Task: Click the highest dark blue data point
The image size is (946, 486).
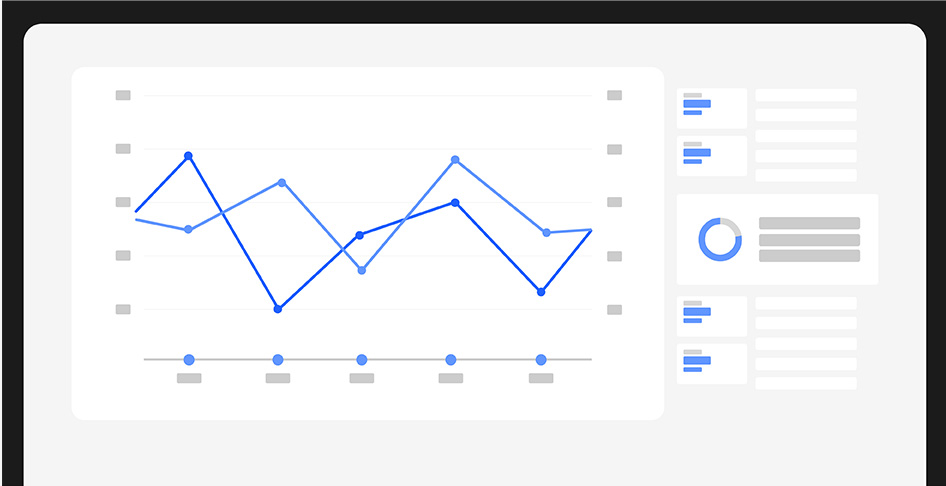Action: [188, 156]
